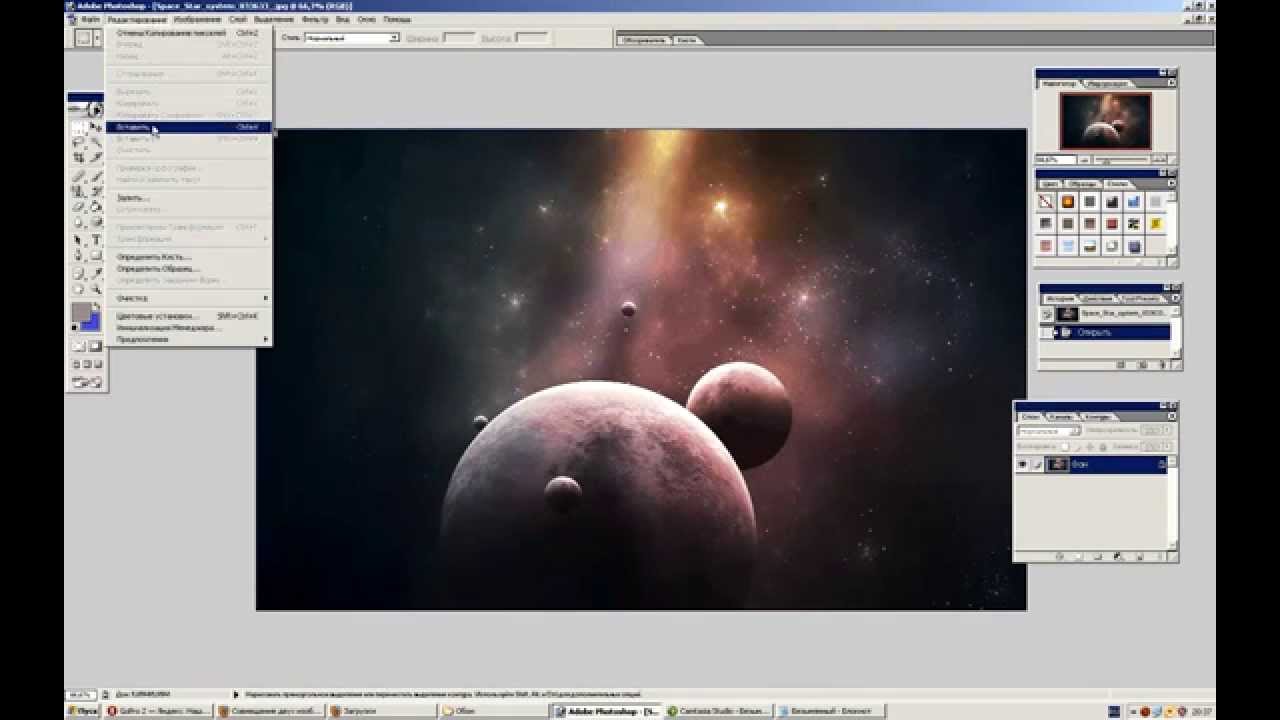Switch to Каналы tab
Image resolution: width=1280 pixels, height=720 pixels.
(1063, 417)
